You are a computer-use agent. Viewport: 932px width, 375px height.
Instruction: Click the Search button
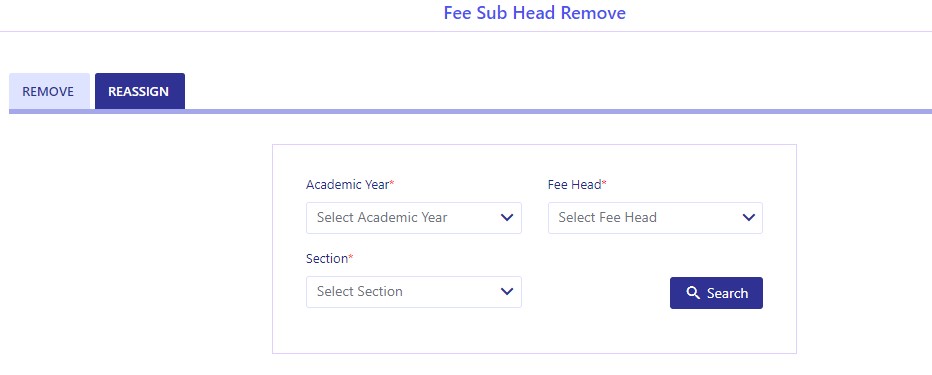[x=716, y=293]
